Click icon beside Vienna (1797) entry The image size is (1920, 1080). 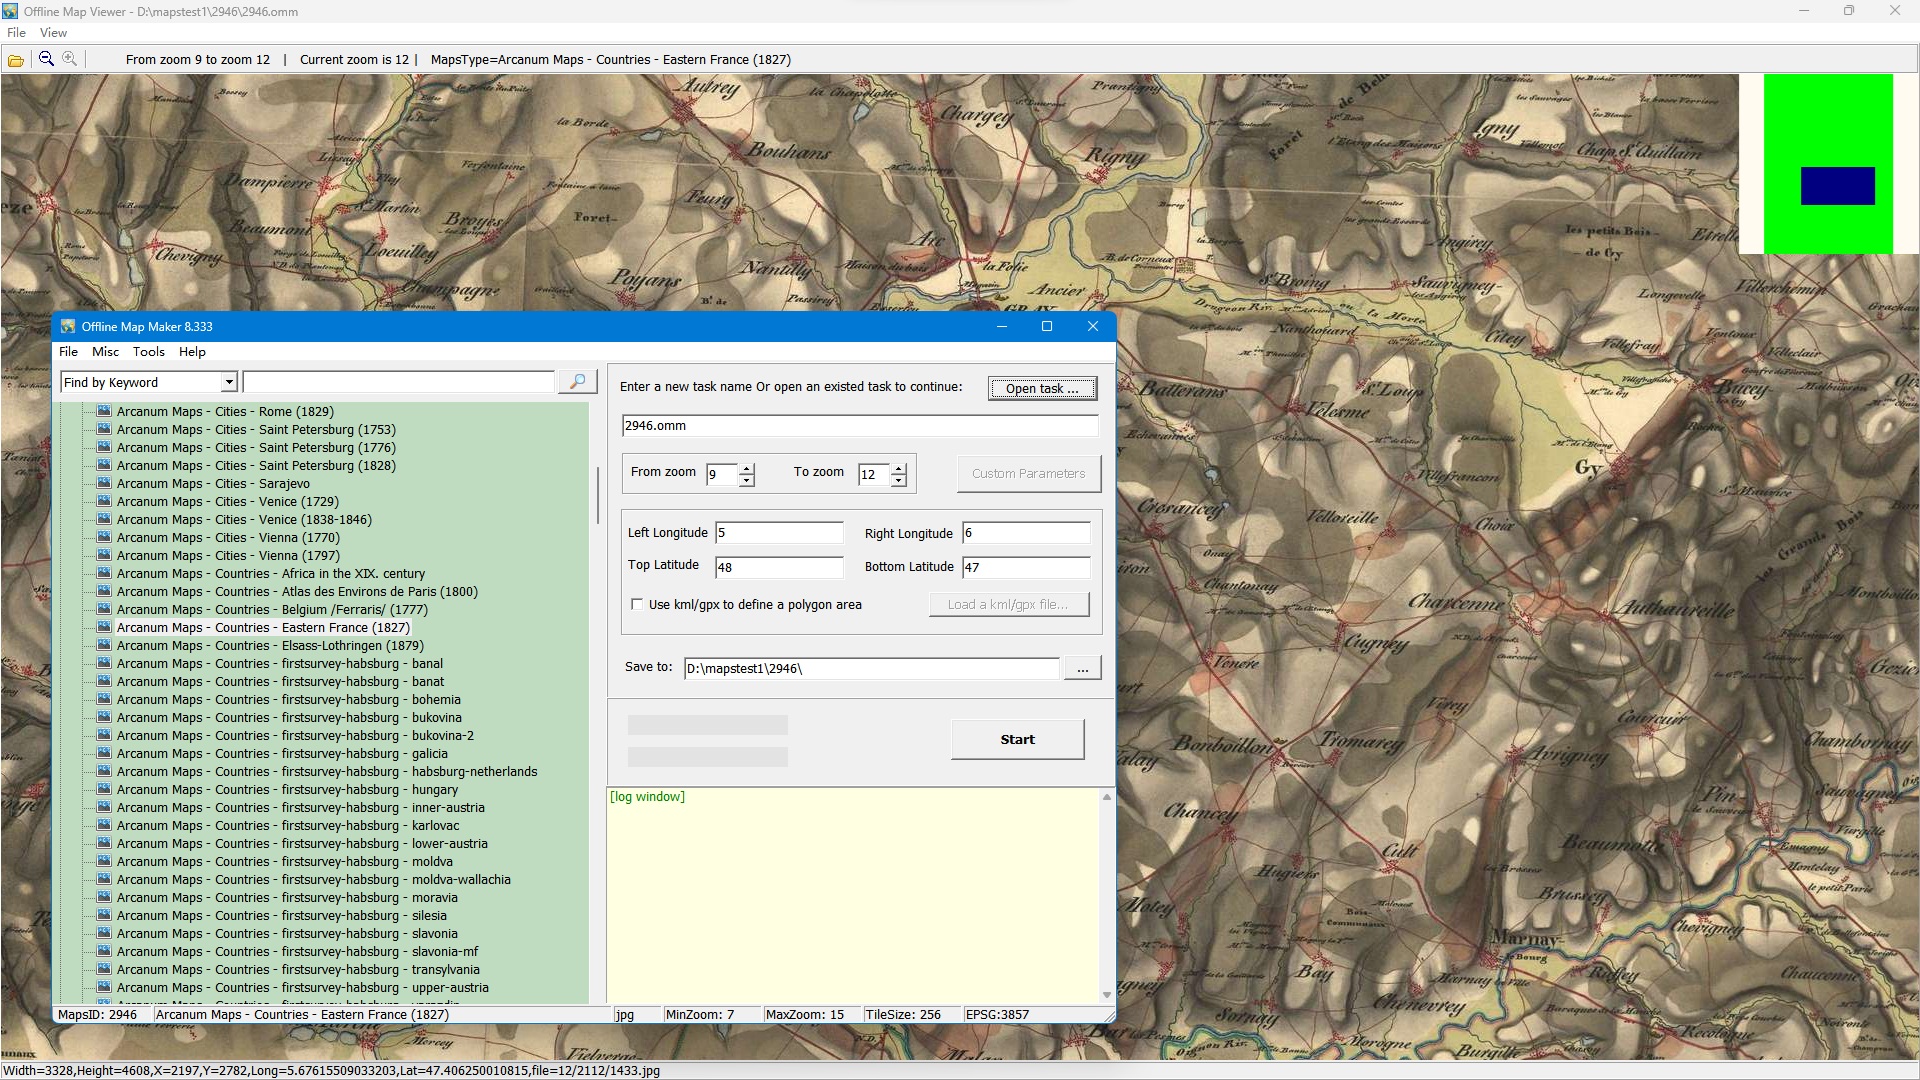click(103, 555)
